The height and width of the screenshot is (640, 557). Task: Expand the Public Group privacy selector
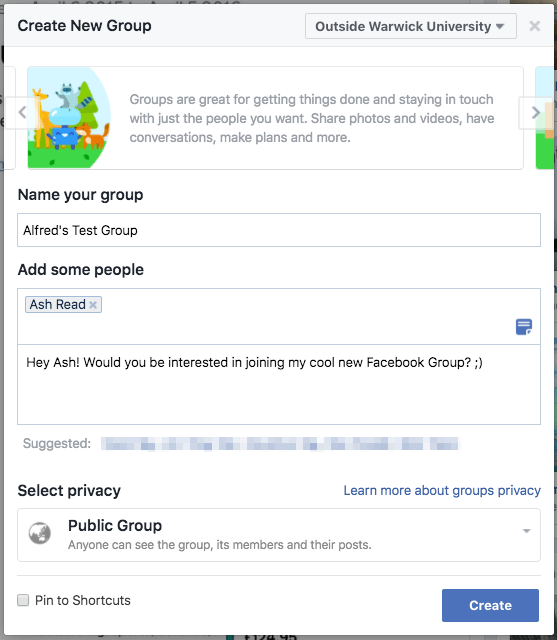[279, 535]
